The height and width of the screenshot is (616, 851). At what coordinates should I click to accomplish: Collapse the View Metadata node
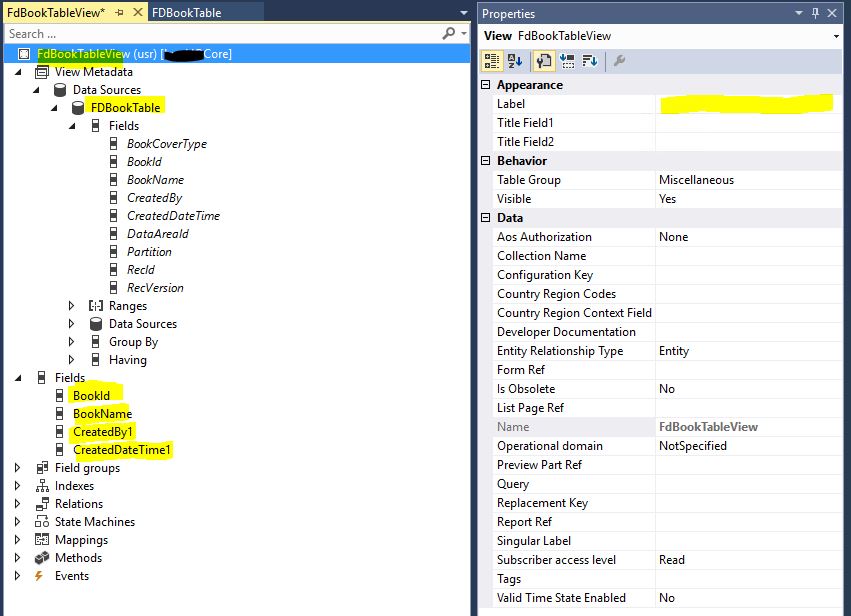17,72
